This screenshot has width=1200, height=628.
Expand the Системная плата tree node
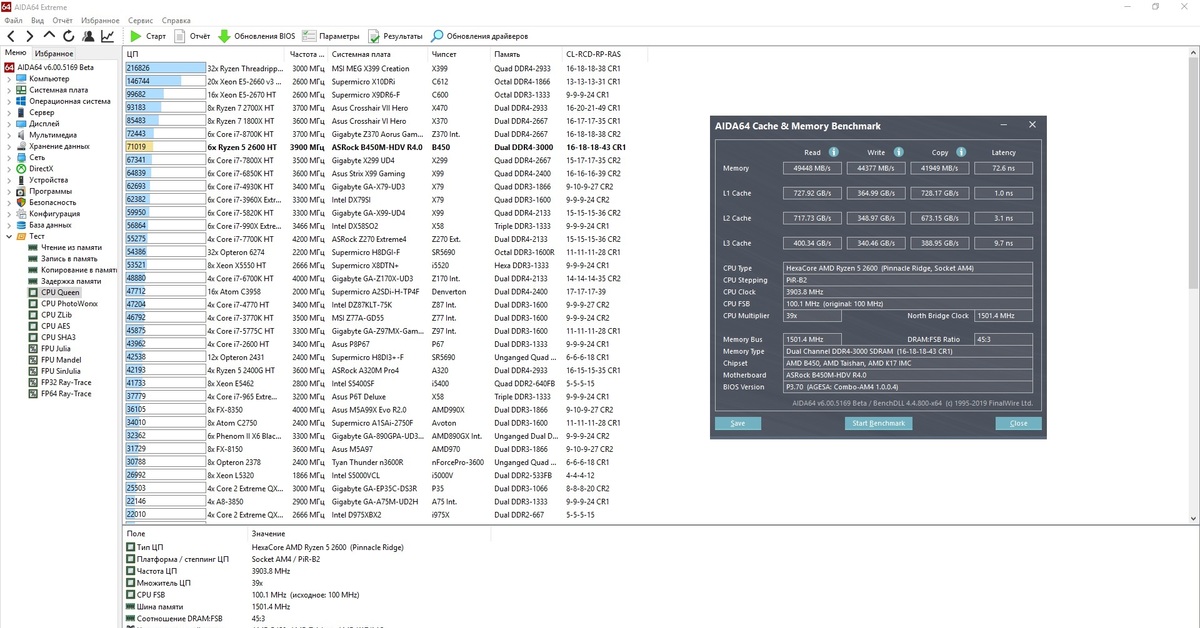(9, 90)
